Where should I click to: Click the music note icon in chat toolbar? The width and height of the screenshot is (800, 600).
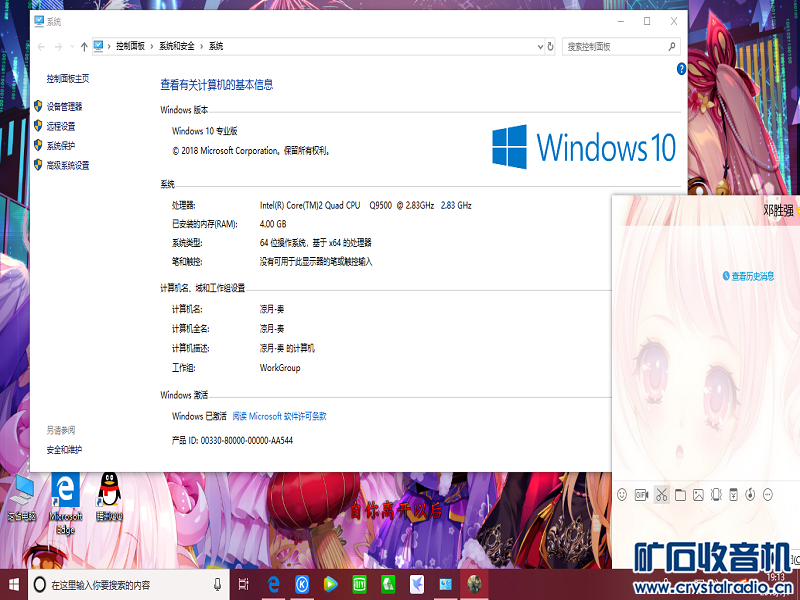click(750, 494)
